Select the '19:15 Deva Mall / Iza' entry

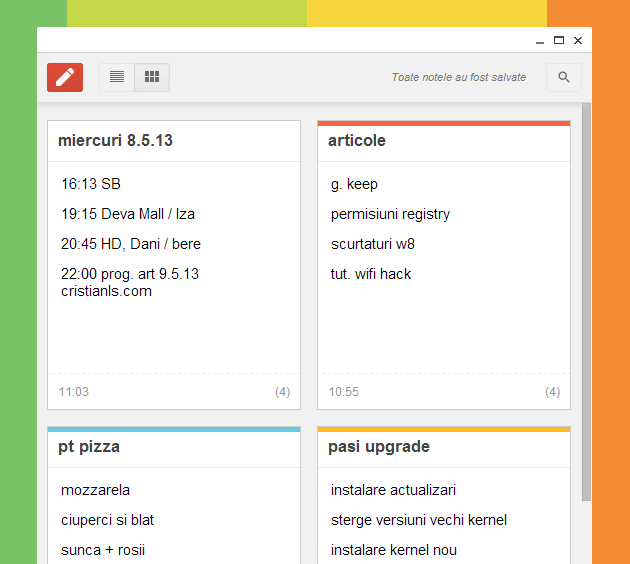point(128,214)
